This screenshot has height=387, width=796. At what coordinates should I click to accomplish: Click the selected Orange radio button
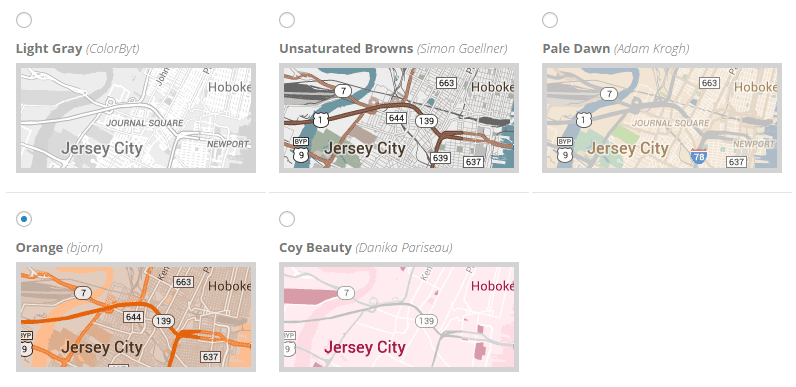click(x=24, y=219)
